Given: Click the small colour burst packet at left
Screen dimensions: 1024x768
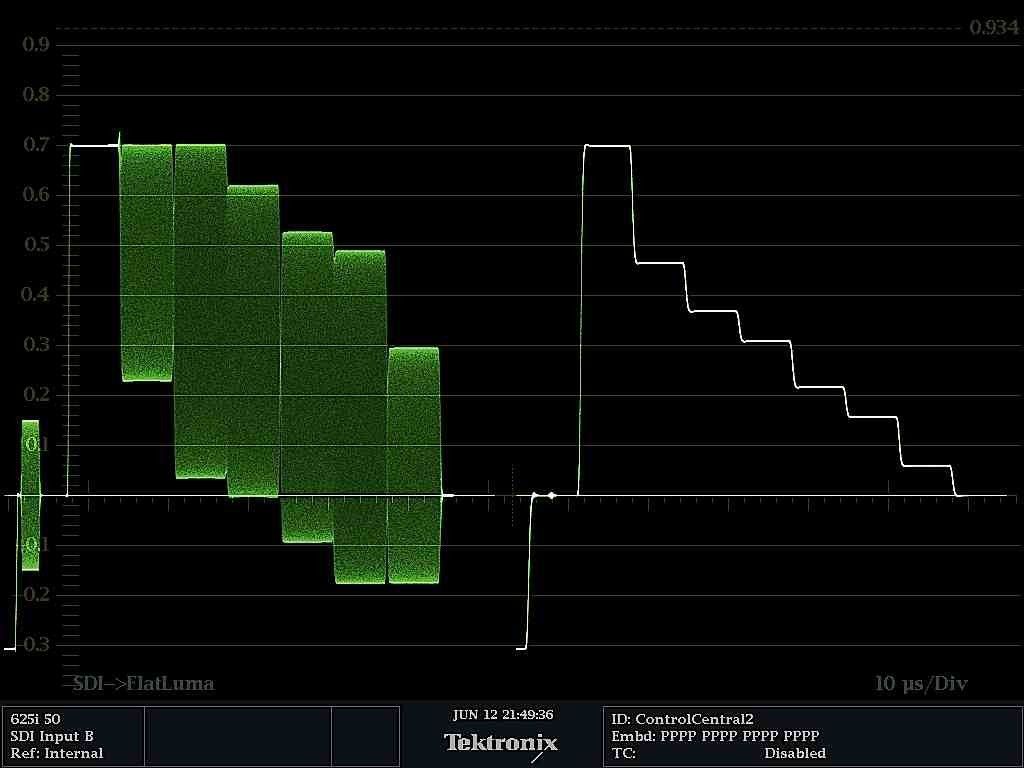Looking at the screenshot, I should 30,495.
